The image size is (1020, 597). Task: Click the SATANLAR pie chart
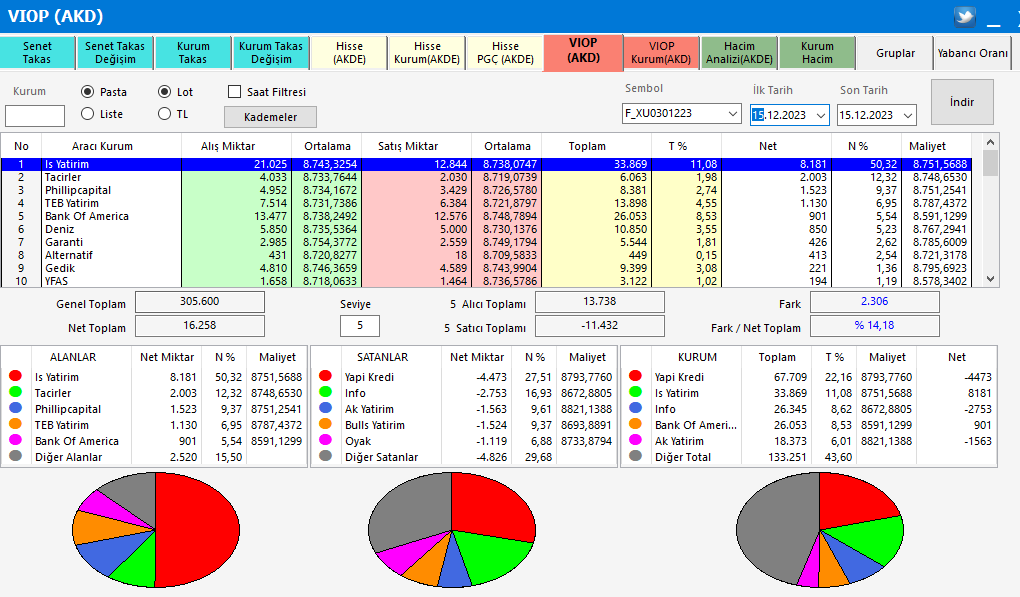[x=452, y=530]
